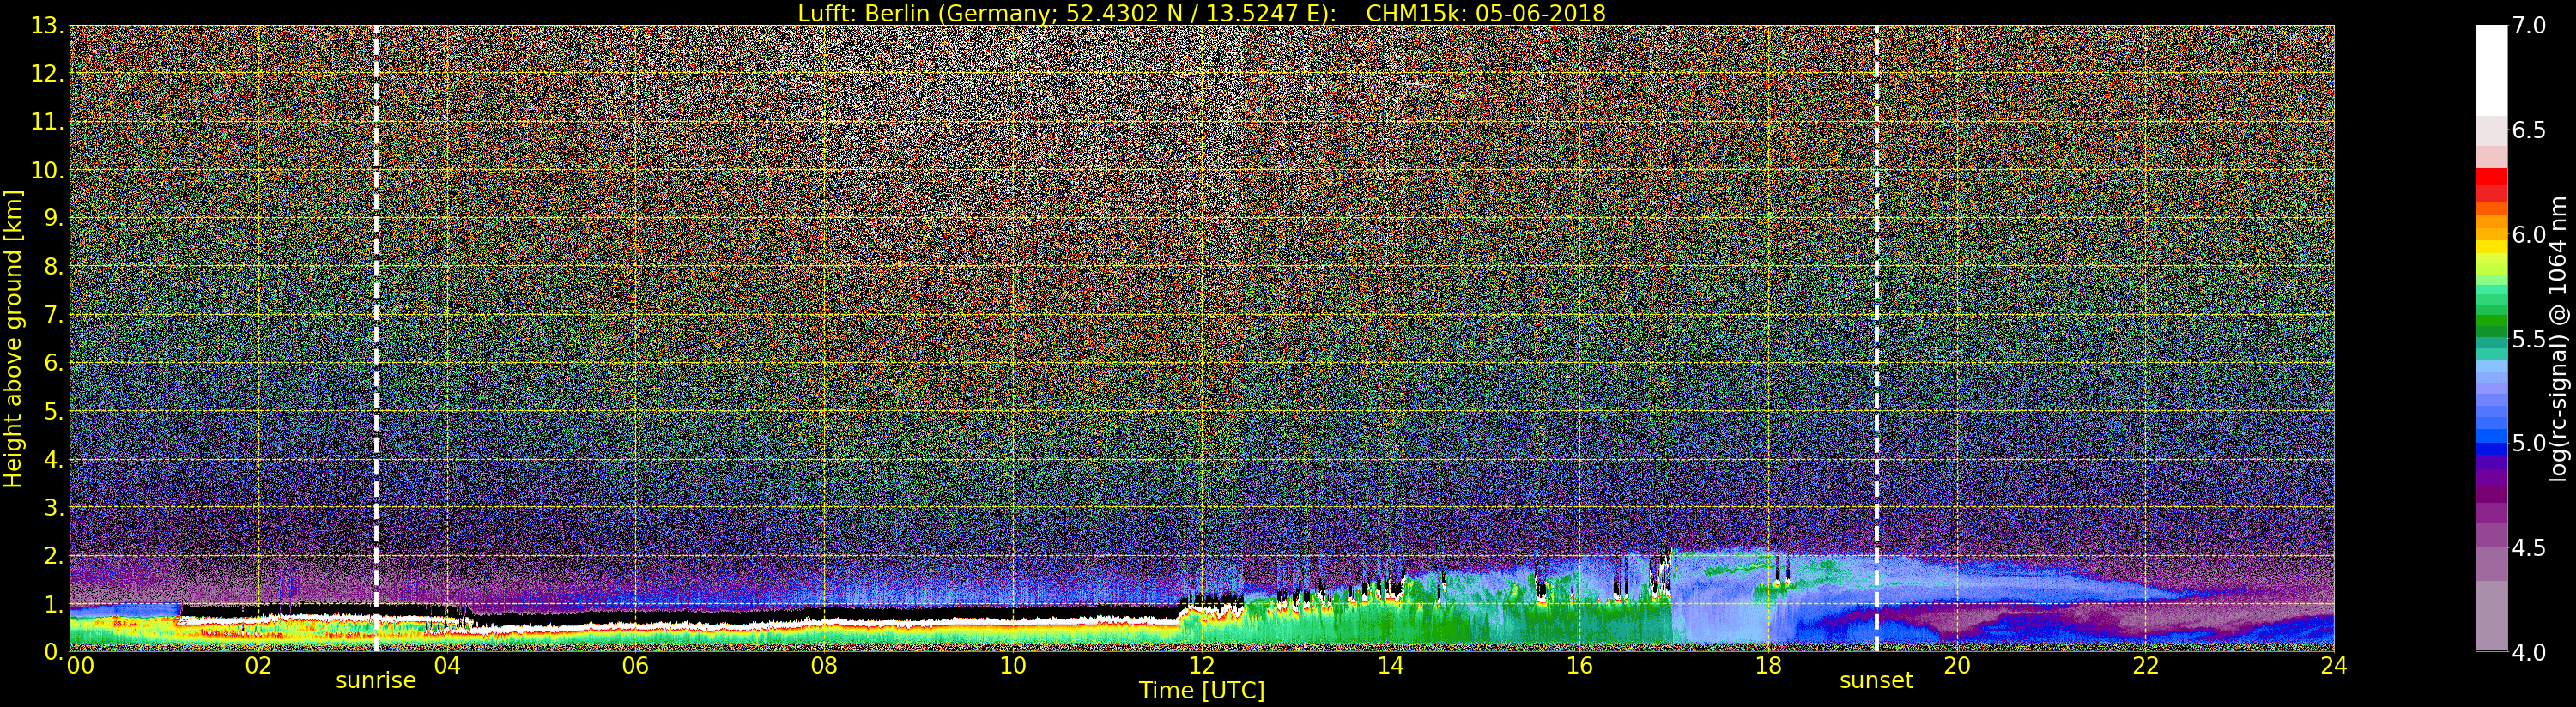Click the x-axis tick label '24'
The width and height of the screenshot is (2576, 707).
click(2333, 665)
